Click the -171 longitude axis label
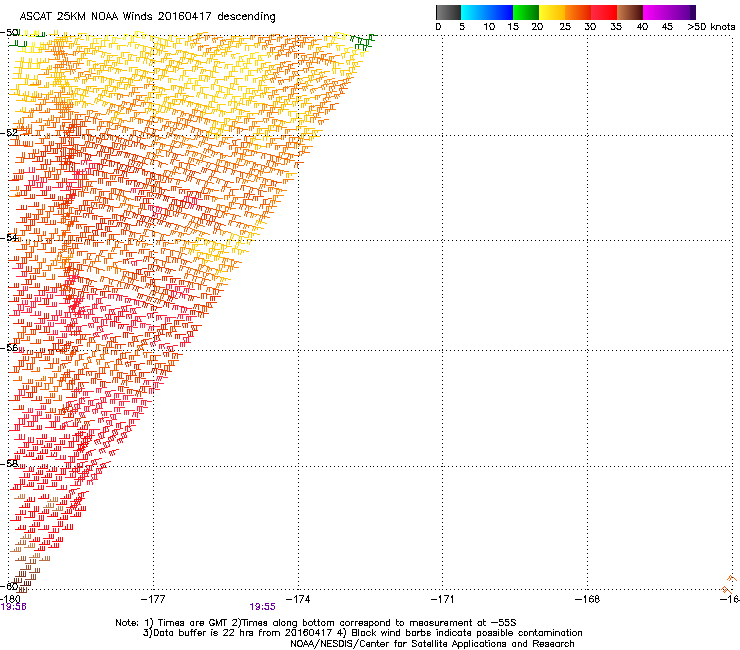This screenshot has width=740, height=650. pyautogui.click(x=442, y=599)
